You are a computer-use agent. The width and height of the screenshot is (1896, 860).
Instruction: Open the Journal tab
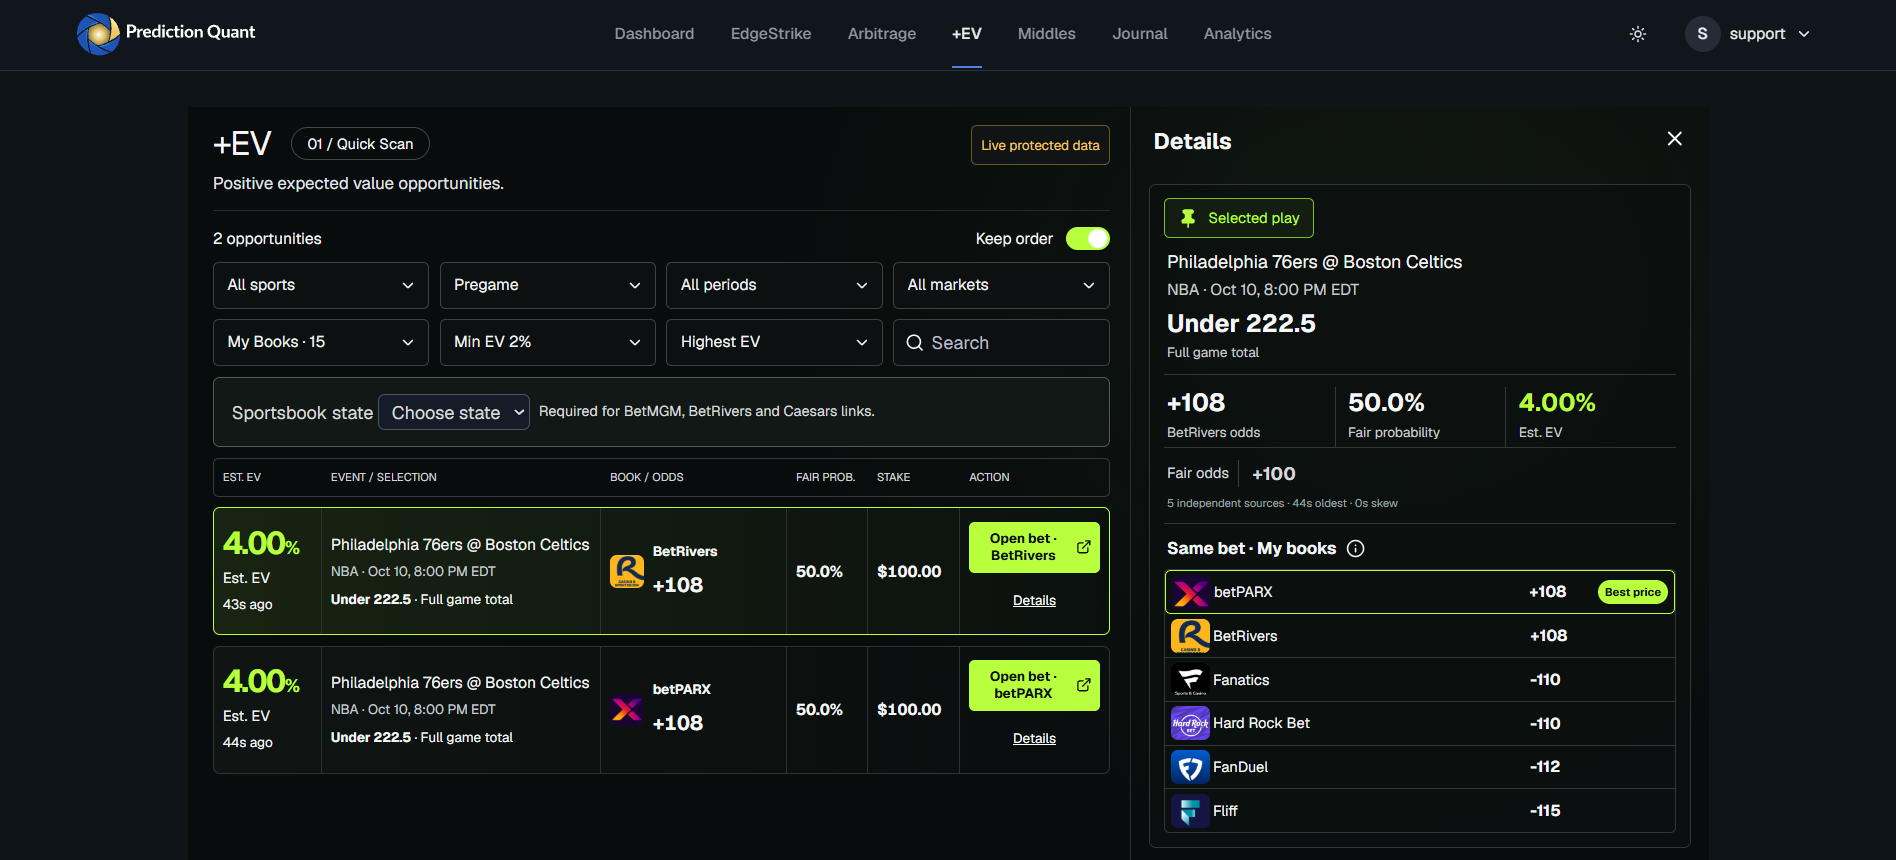point(1140,34)
